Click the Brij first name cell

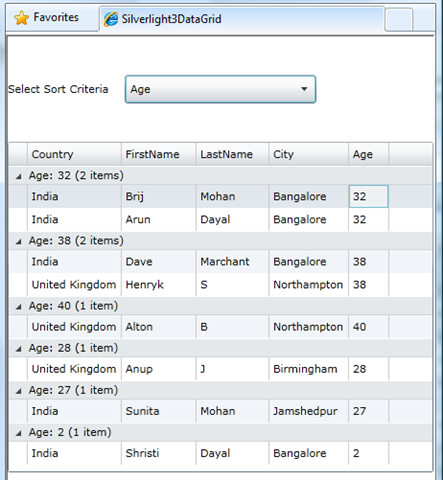coord(159,196)
